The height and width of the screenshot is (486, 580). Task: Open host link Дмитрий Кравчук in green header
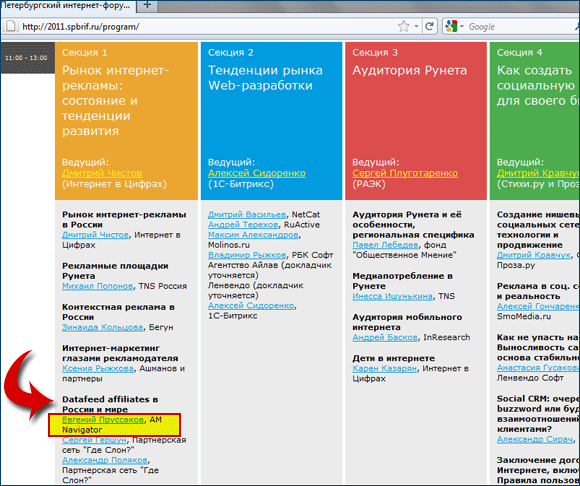click(538, 173)
